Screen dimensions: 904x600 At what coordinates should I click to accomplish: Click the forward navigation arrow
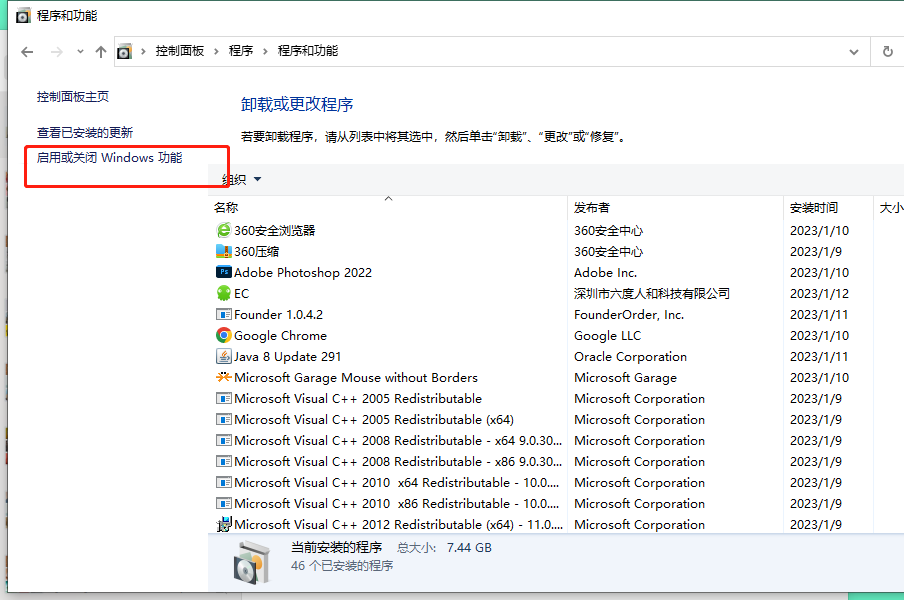coord(56,52)
